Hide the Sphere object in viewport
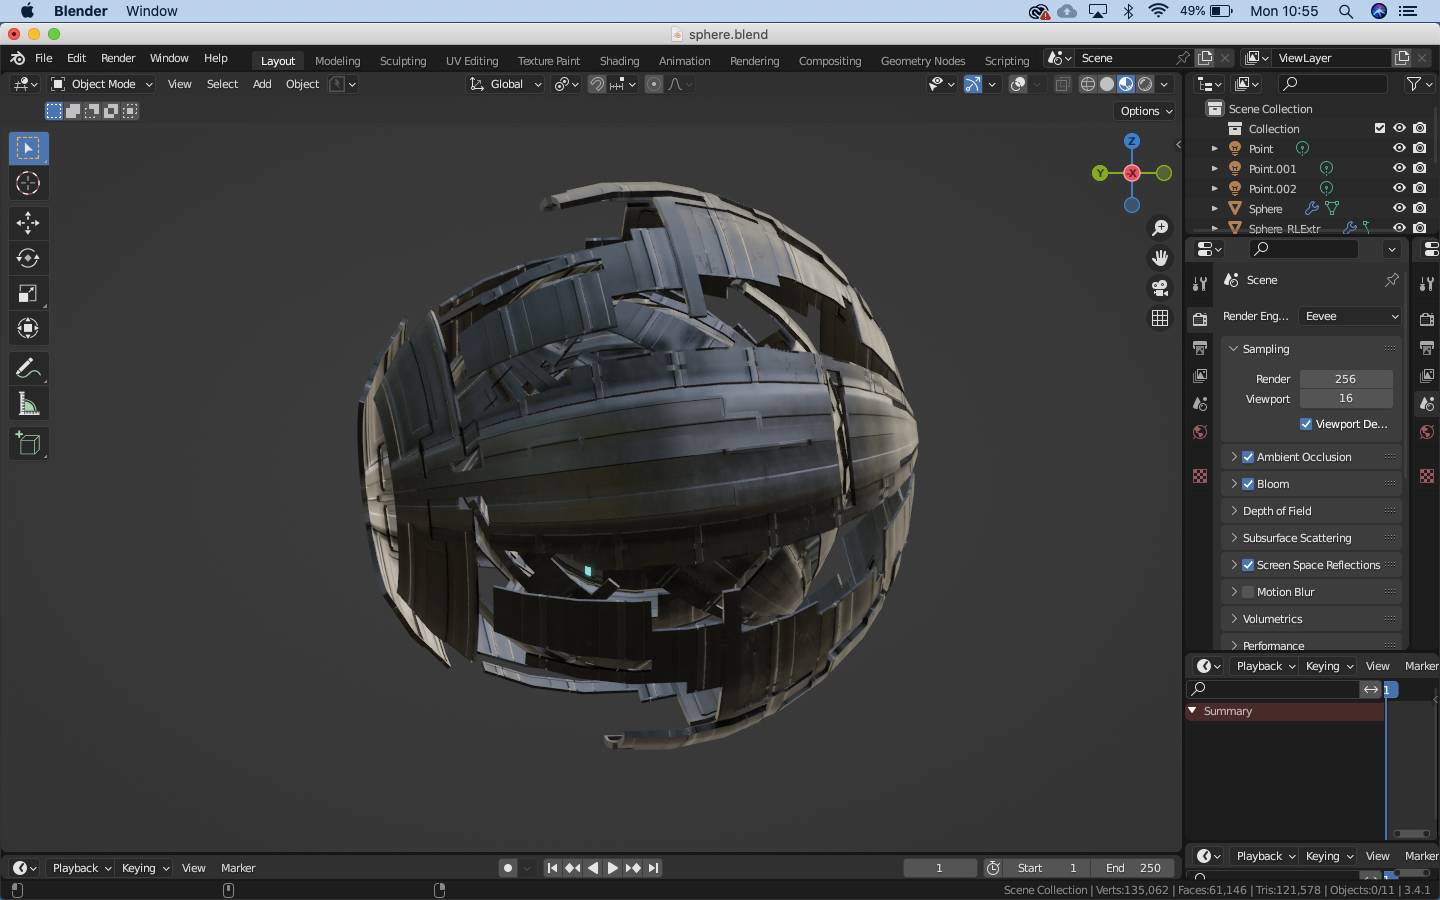This screenshot has height=900, width=1440. 1400,208
